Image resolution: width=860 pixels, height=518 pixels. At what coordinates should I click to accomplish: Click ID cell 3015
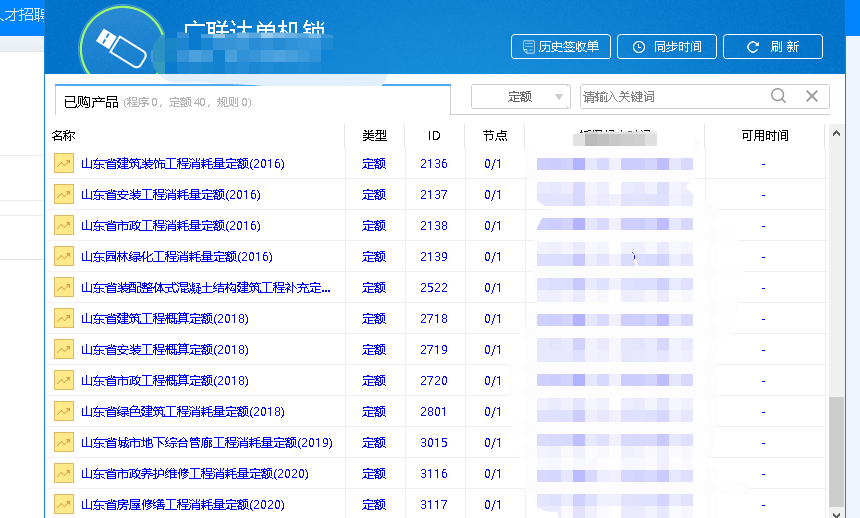[x=434, y=442]
